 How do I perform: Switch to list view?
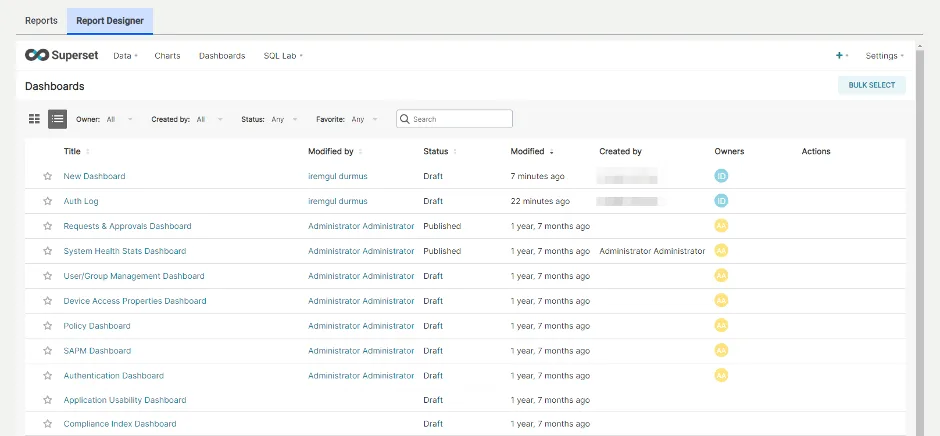tap(58, 119)
